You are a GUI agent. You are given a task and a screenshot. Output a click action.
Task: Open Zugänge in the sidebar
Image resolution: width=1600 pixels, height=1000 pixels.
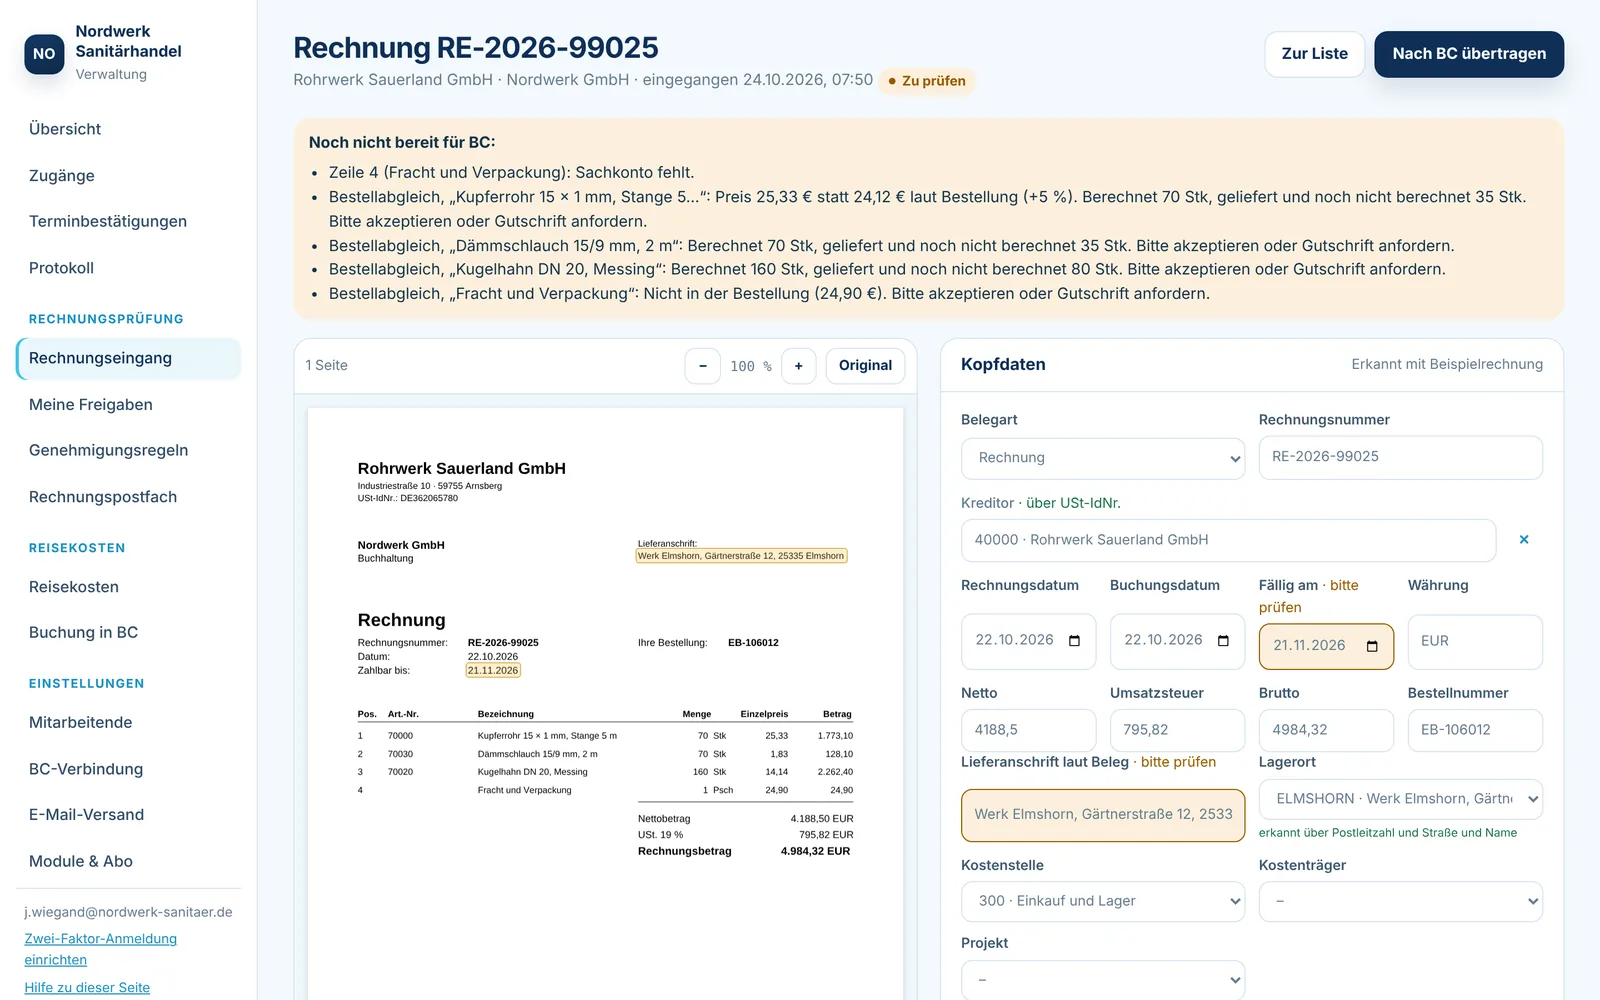pyautogui.click(x=128, y=176)
